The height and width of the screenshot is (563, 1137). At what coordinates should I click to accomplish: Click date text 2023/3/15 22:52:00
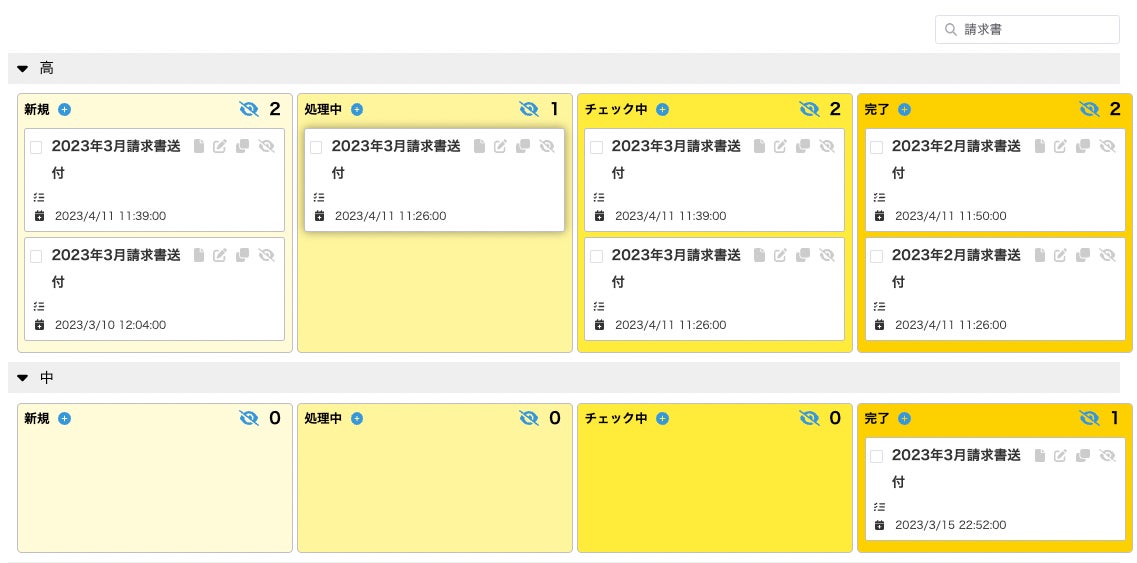[951, 525]
